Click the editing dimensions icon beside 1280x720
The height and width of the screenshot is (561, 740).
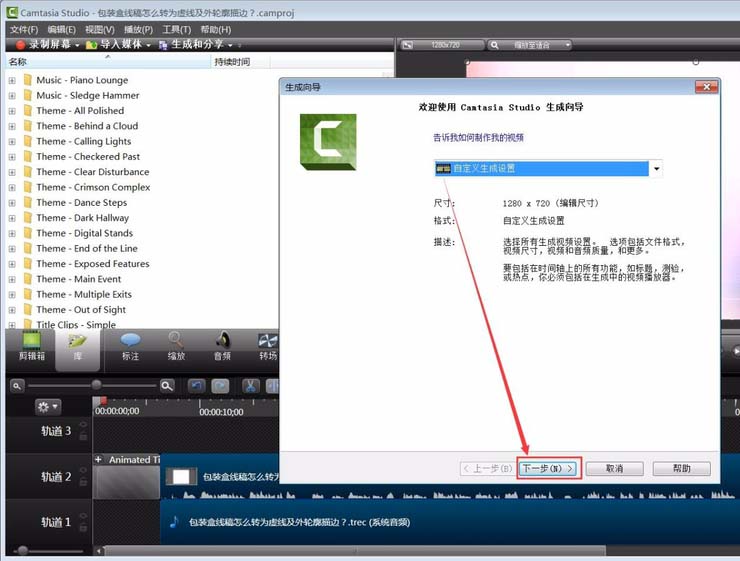[x=407, y=45]
